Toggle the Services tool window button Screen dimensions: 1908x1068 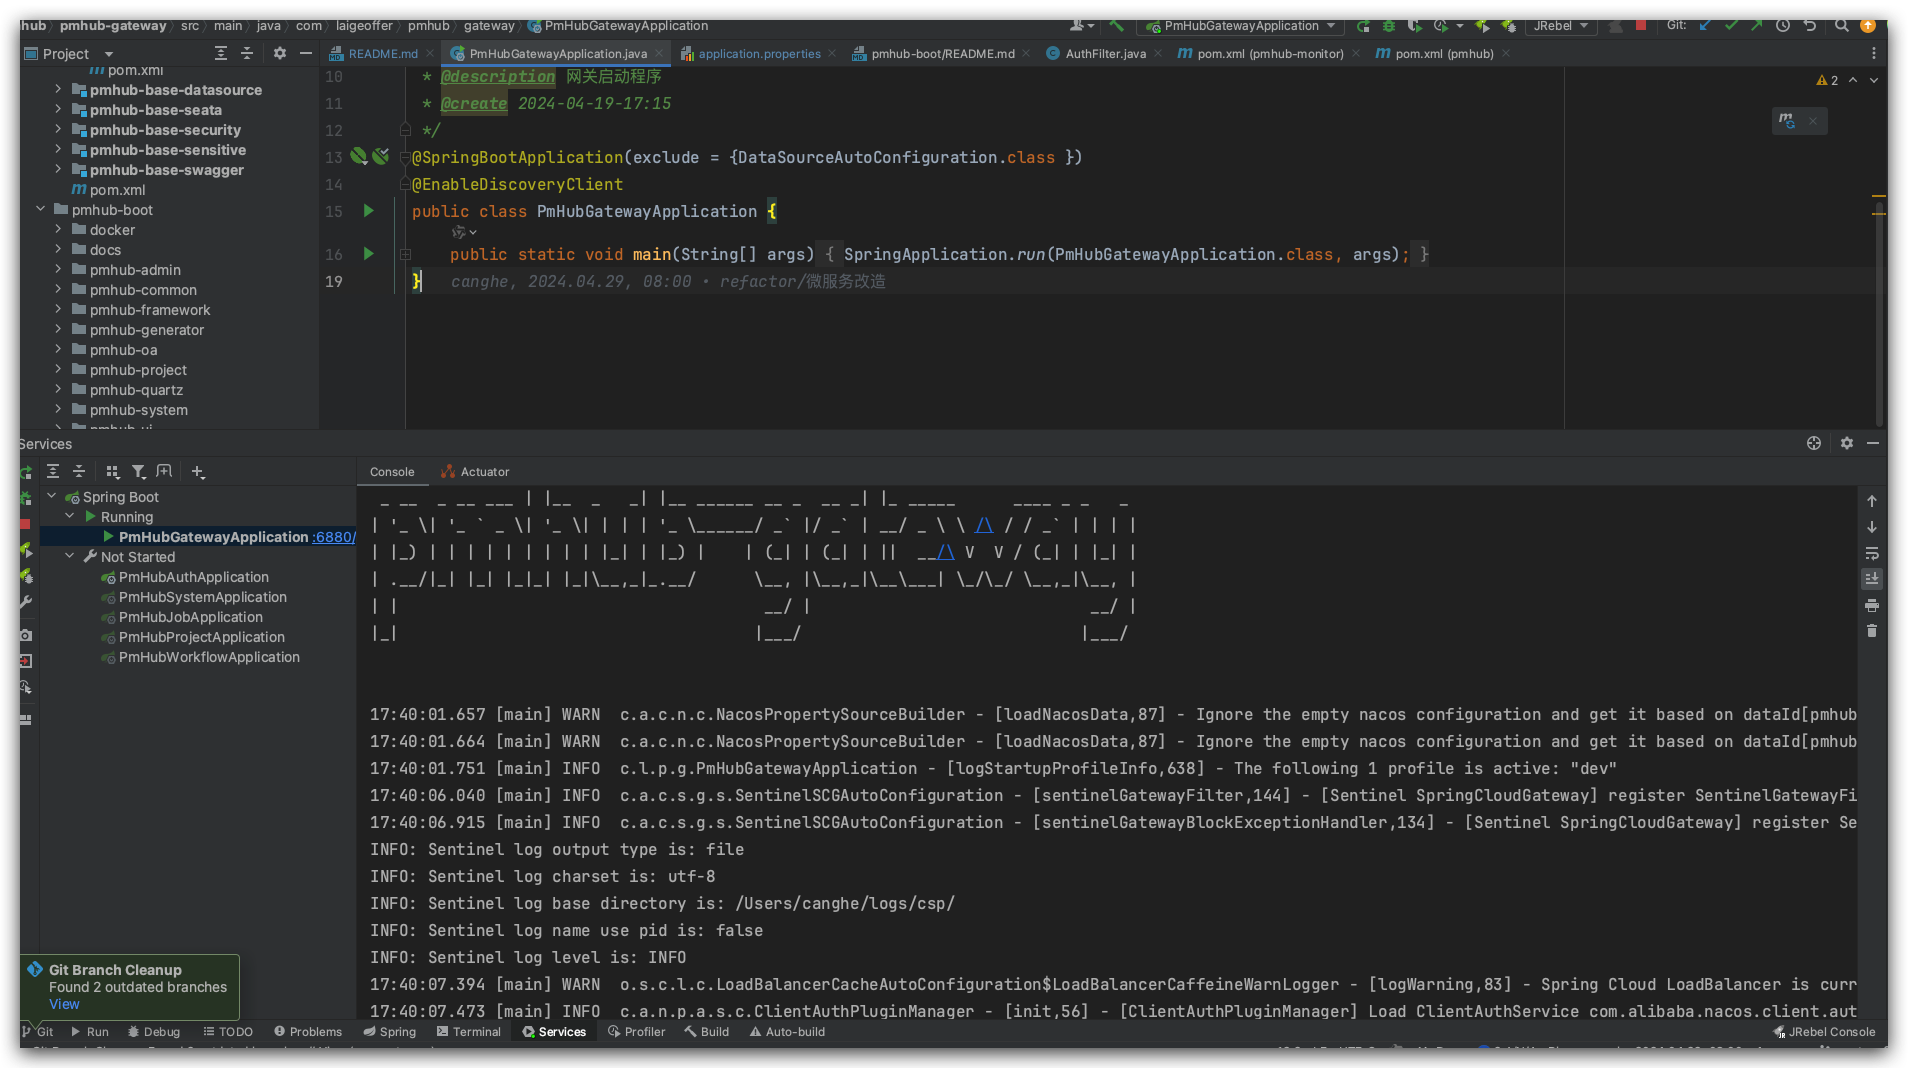pos(554,1032)
